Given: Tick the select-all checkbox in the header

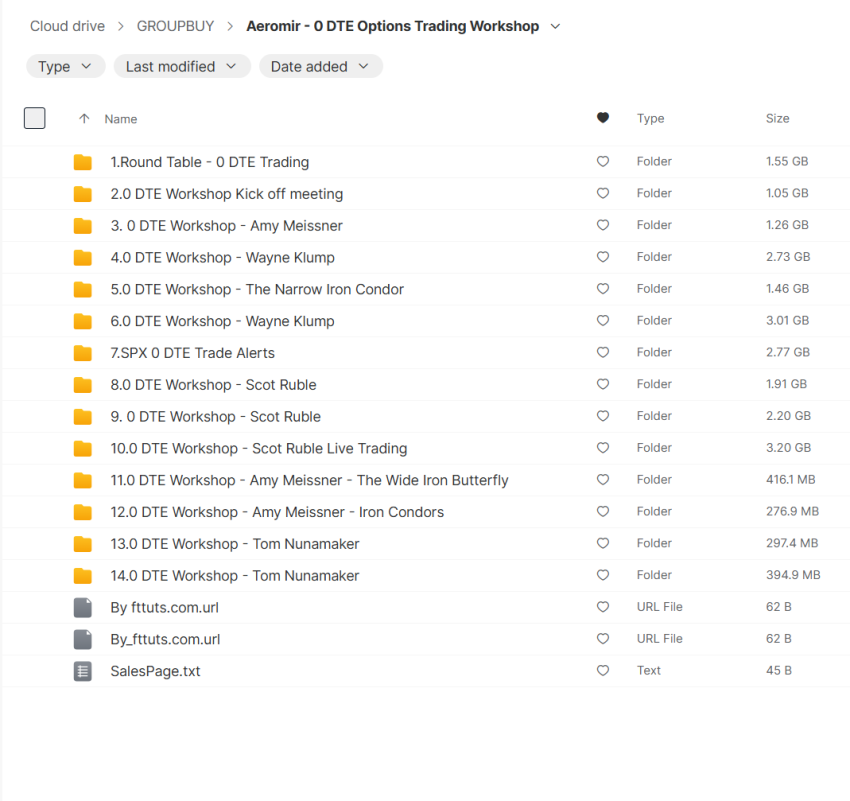Looking at the screenshot, I should coord(35,118).
